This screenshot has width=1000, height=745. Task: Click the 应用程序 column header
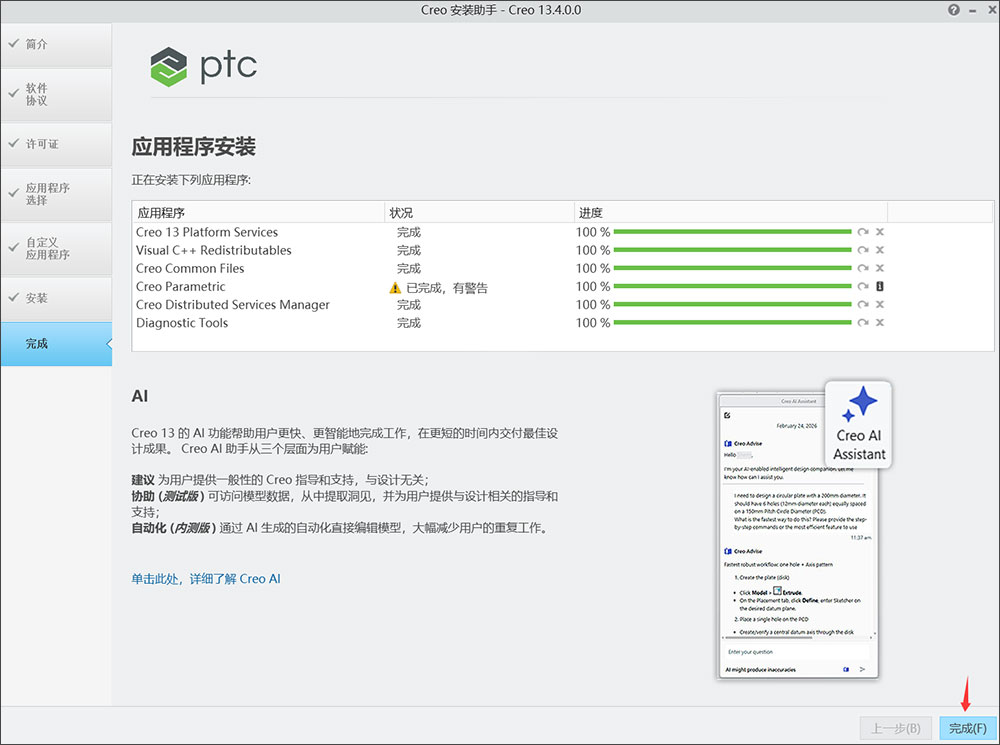[258, 212]
